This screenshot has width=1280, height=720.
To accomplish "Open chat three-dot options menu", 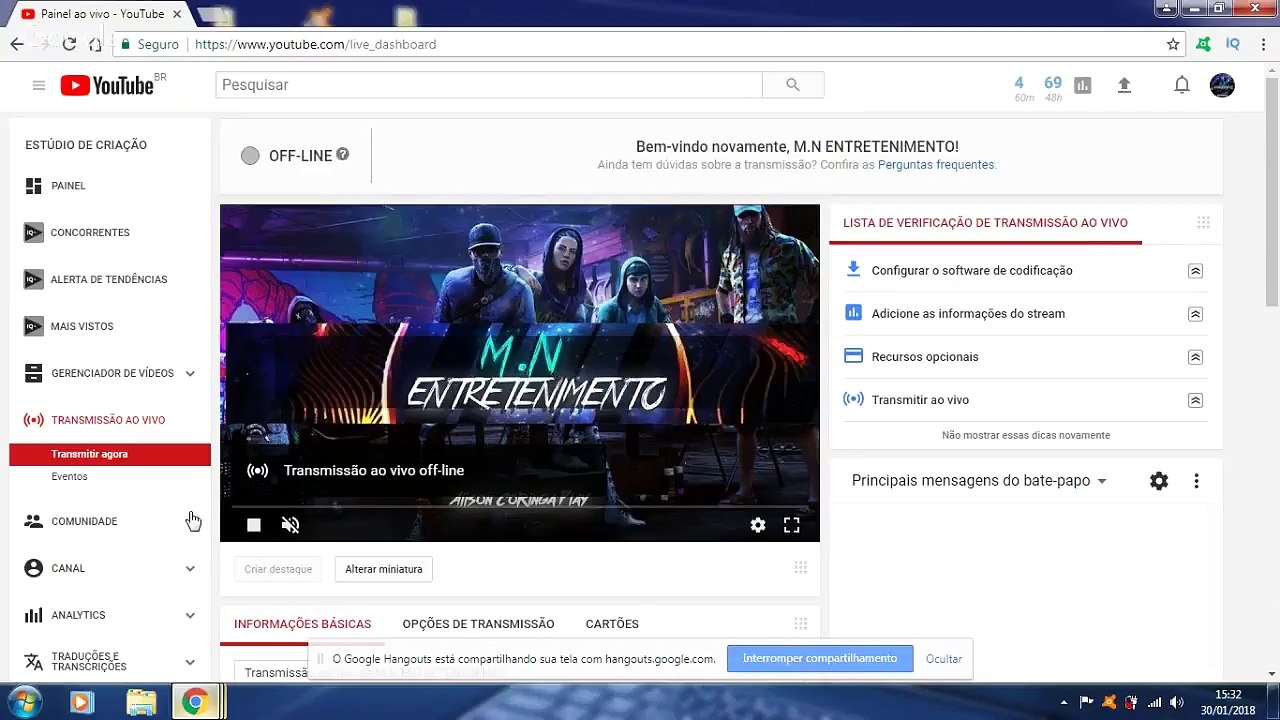I will click(1196, 481).
